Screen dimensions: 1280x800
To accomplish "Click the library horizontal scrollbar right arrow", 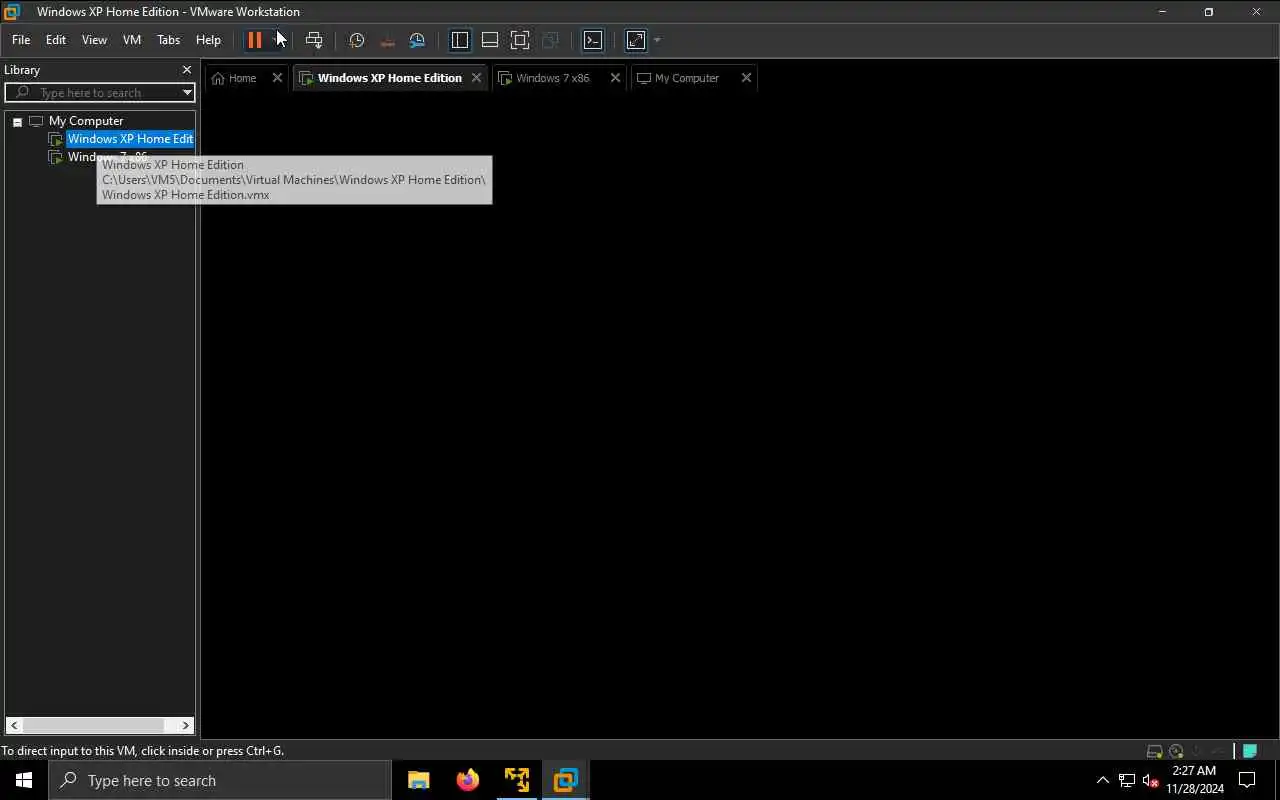I will (x=185, y=726).
